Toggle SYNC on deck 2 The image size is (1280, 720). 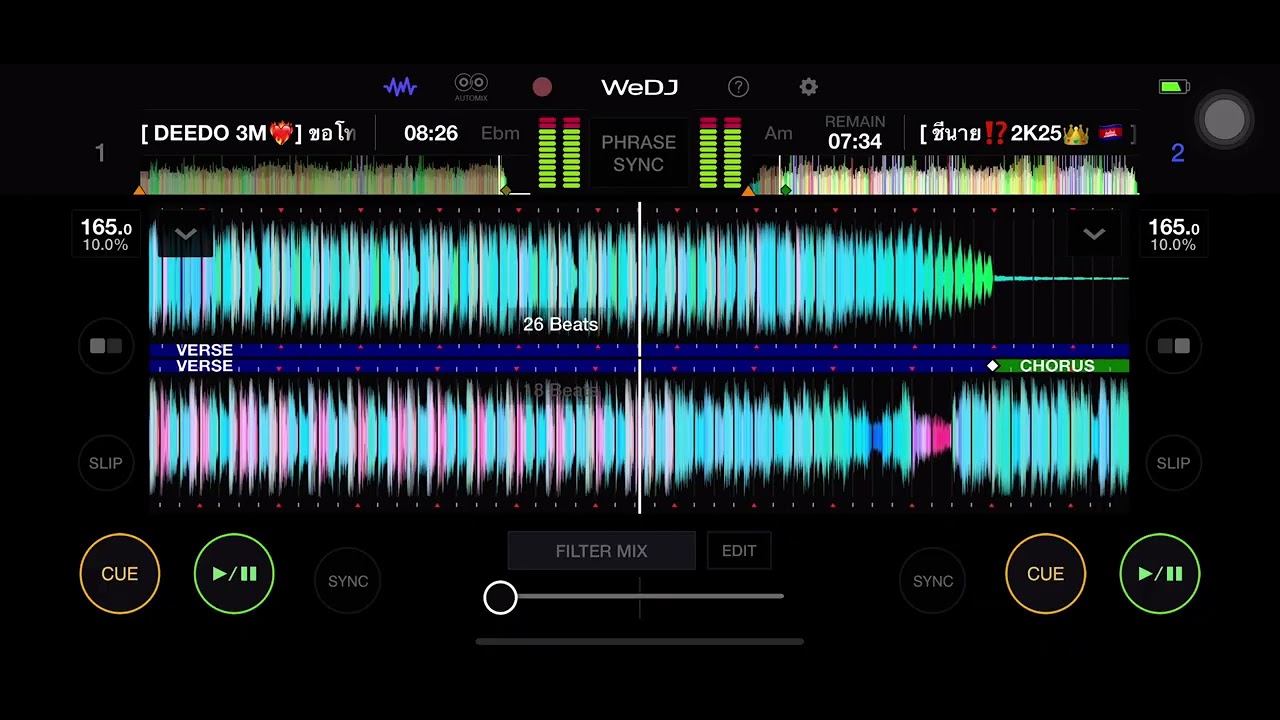coord(933,581)
